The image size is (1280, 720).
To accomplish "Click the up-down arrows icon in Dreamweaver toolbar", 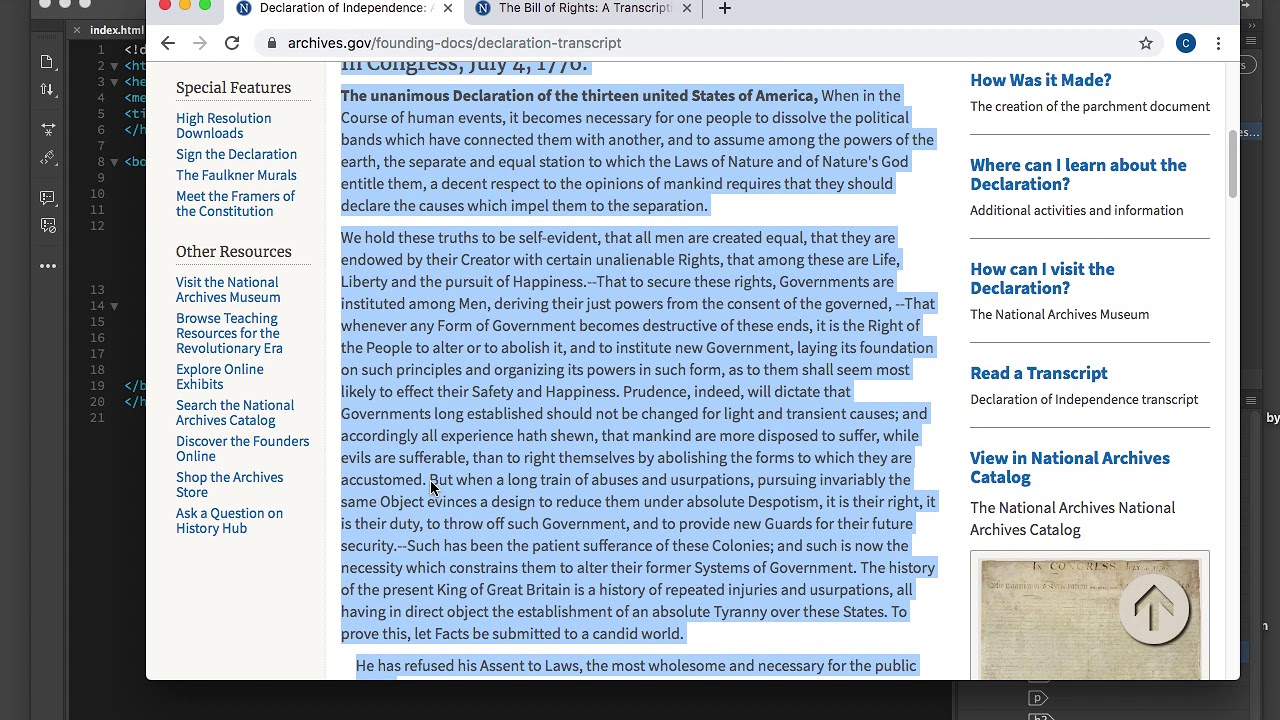I will 48,90.
